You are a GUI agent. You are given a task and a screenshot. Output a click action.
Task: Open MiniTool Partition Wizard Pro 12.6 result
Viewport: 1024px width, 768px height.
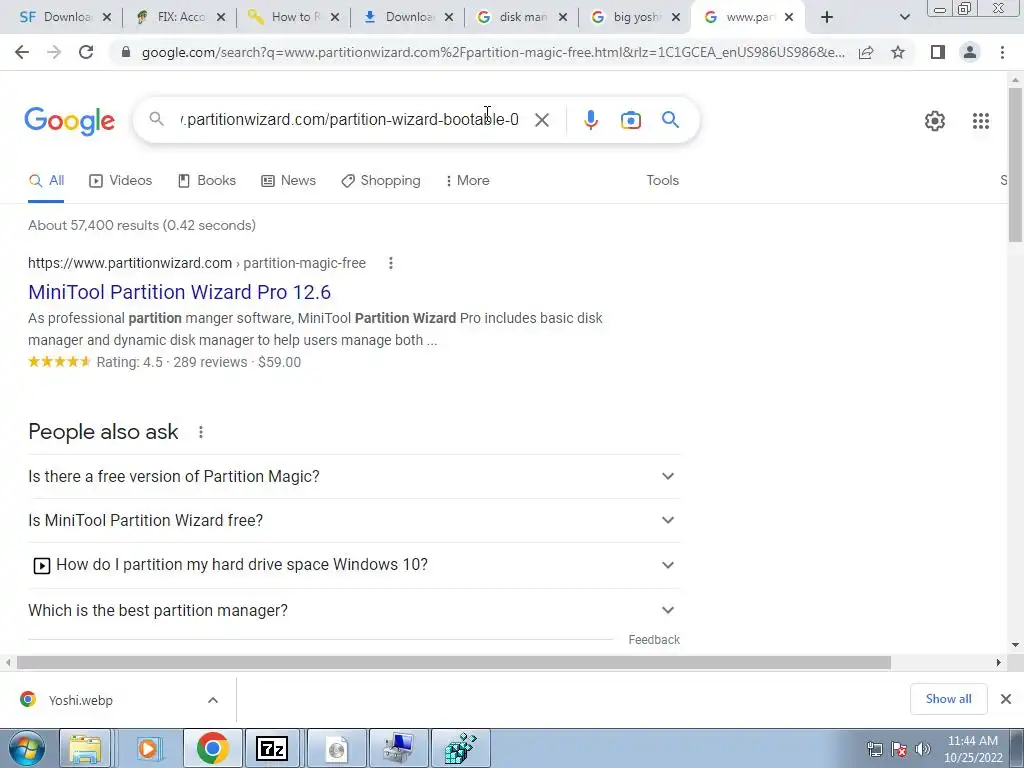(180, 292)
